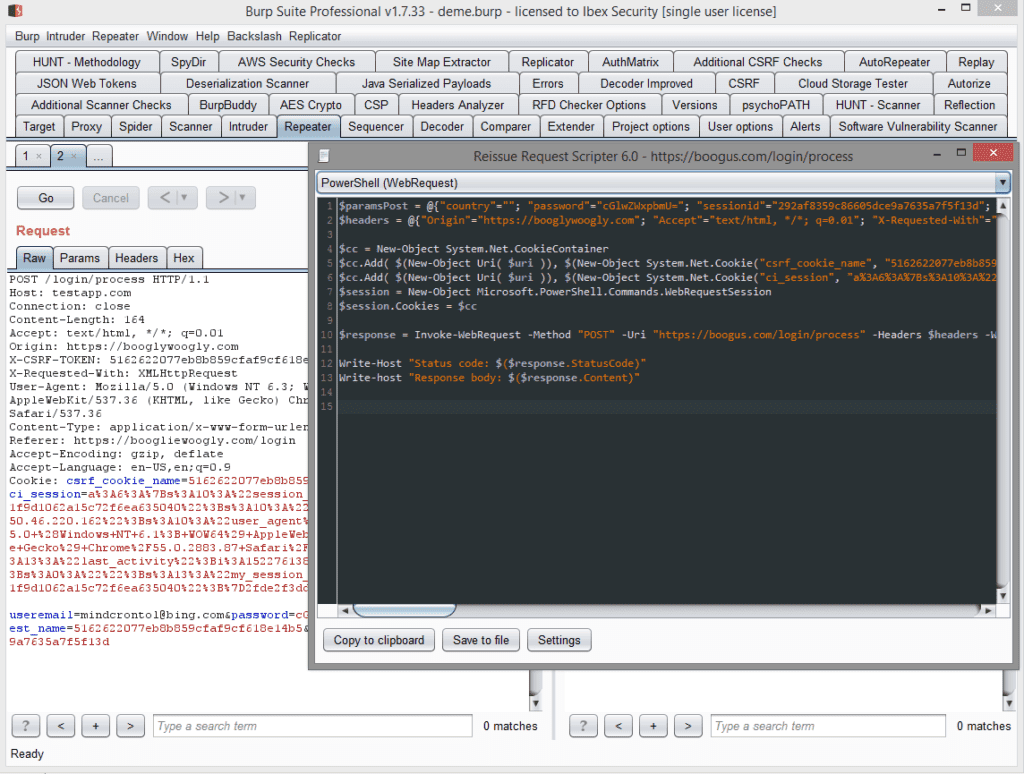Click the plus button in request search bar

95,726
